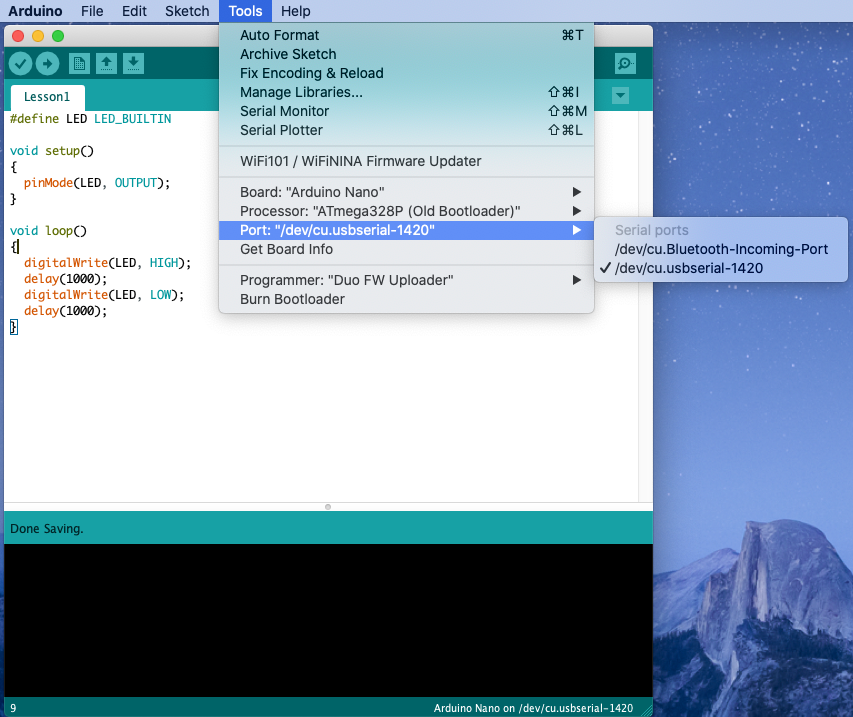
Task: Select the checked /dev/cu.usbserial-1420 port
Action: point(688,268)
